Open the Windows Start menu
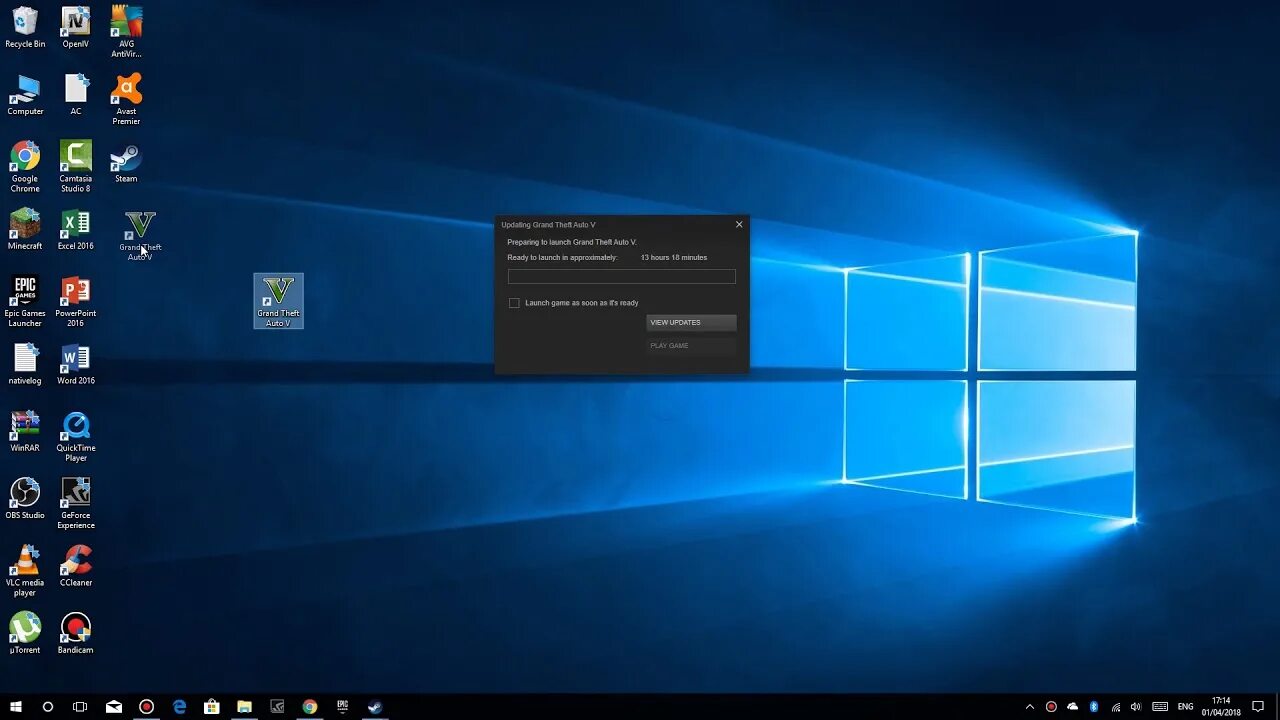Image resolution: width=1280 pixels, height=720 pixels. tap(16, 706)
